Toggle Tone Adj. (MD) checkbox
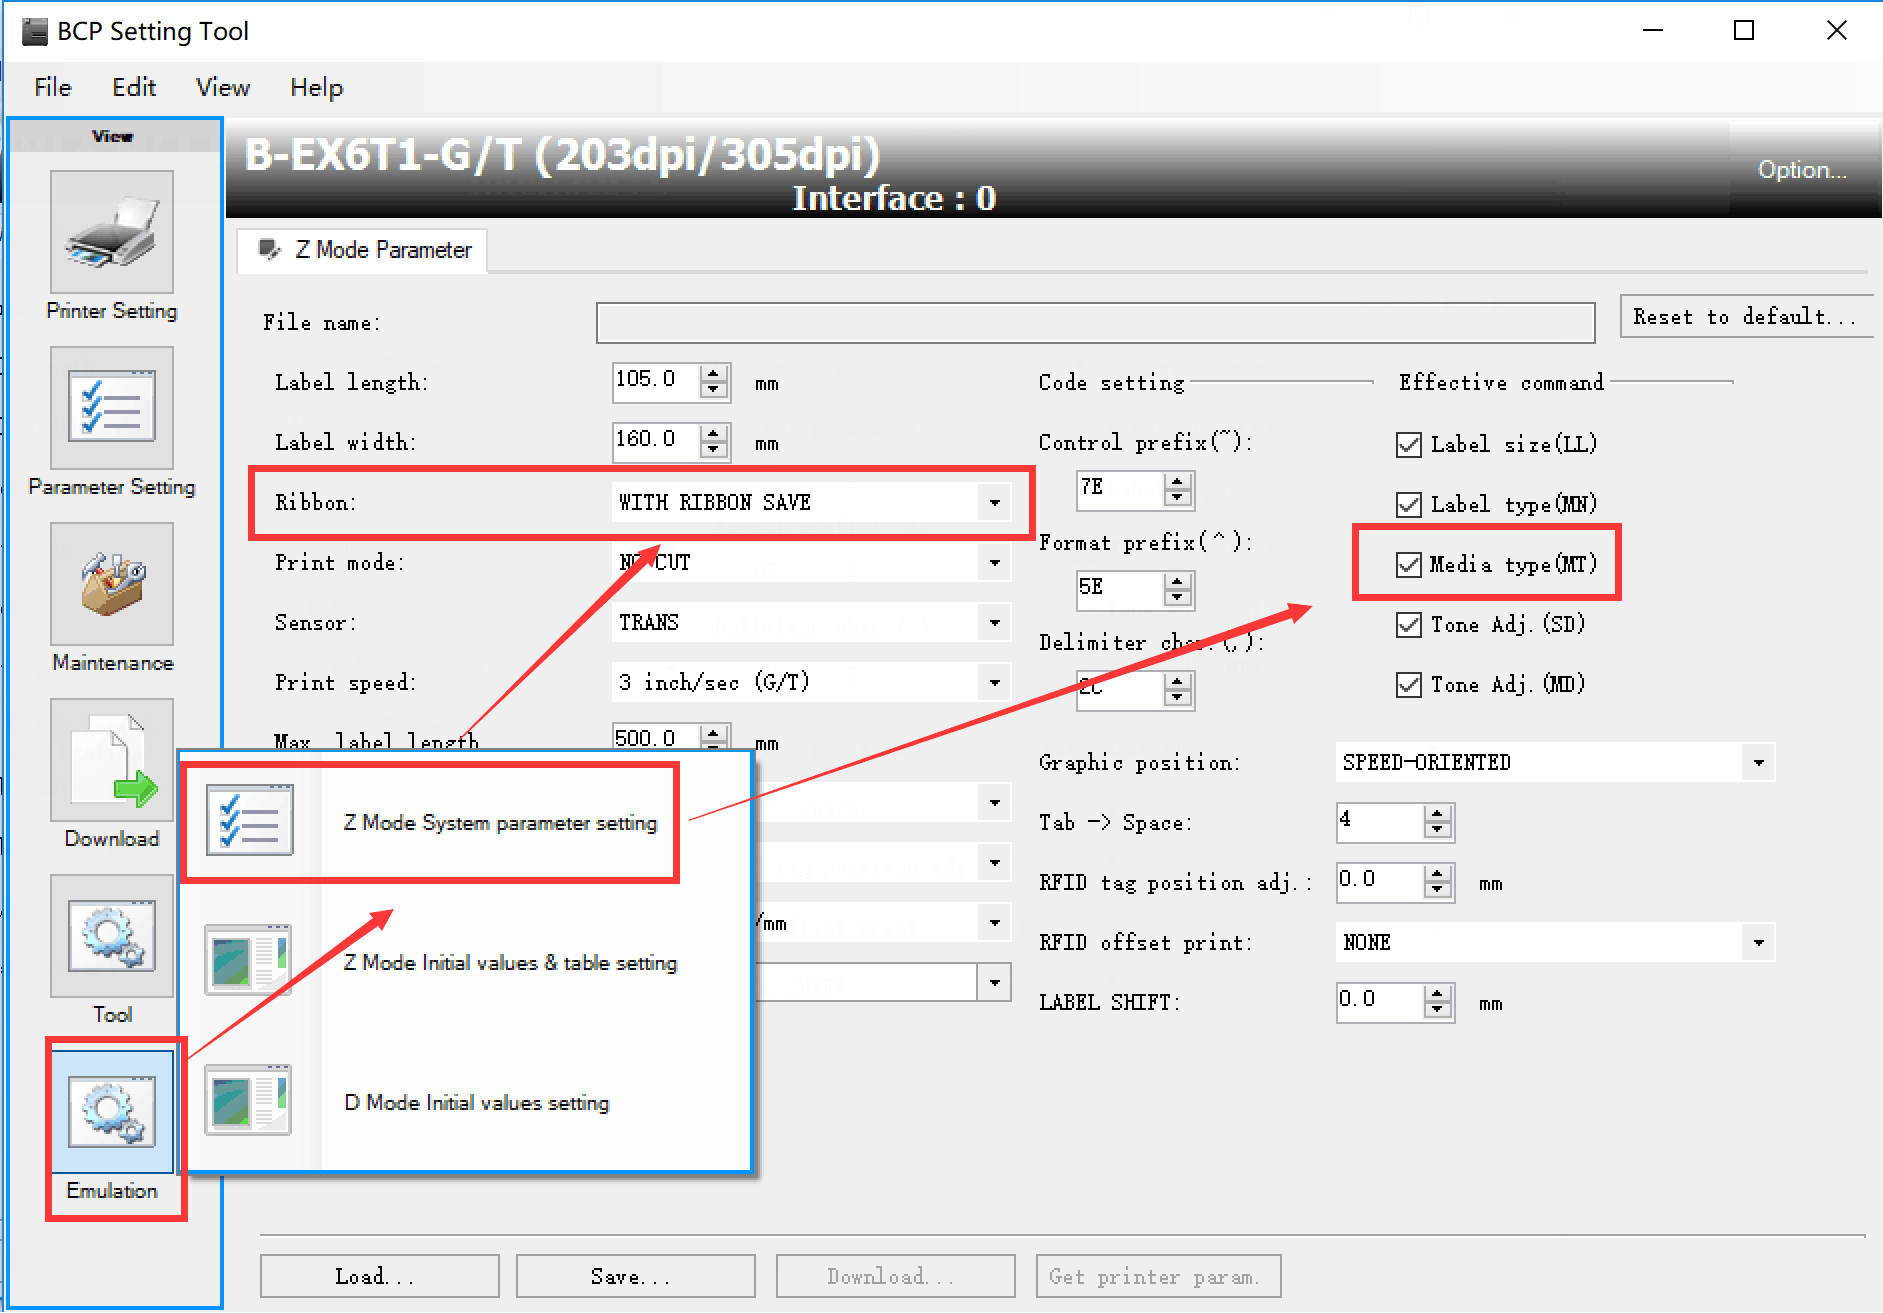The height and width of the screenshot is (1314, 1883). tap(1409, 684)
